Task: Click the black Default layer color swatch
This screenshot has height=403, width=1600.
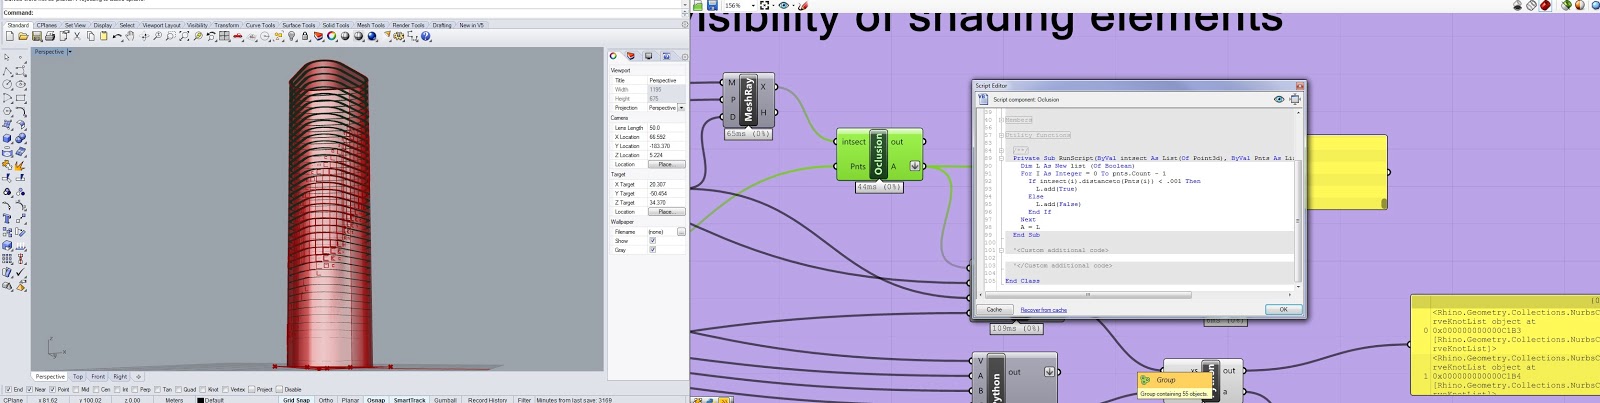Action: click(x=200, y=400)
